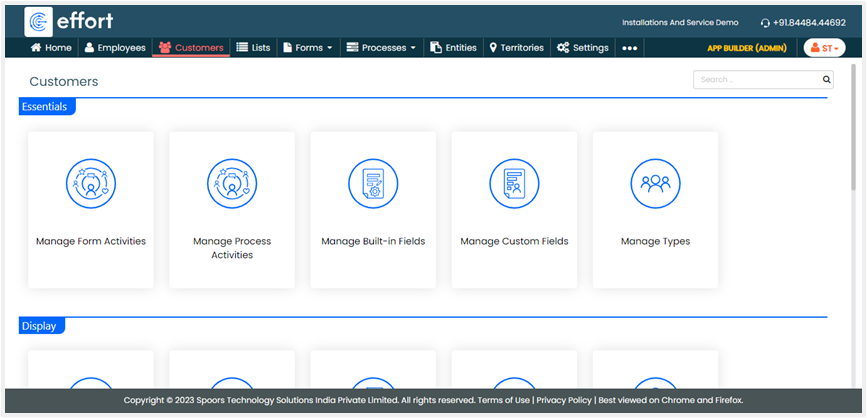This screenshot has height=418, width=867.
Task: Open the Privacy Policy link
Action: [565, 400]
